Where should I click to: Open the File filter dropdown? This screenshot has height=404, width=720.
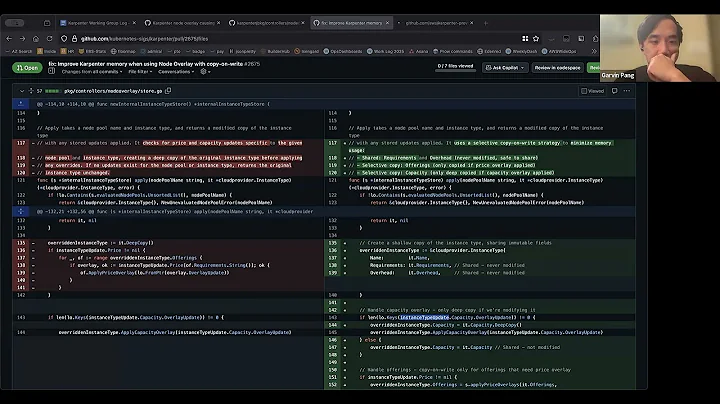pos(140,72)
